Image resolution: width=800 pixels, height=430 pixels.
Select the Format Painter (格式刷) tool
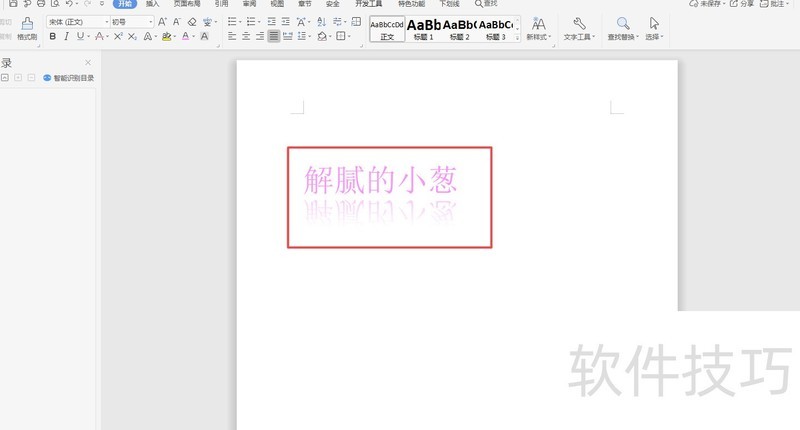pos(27,29)
